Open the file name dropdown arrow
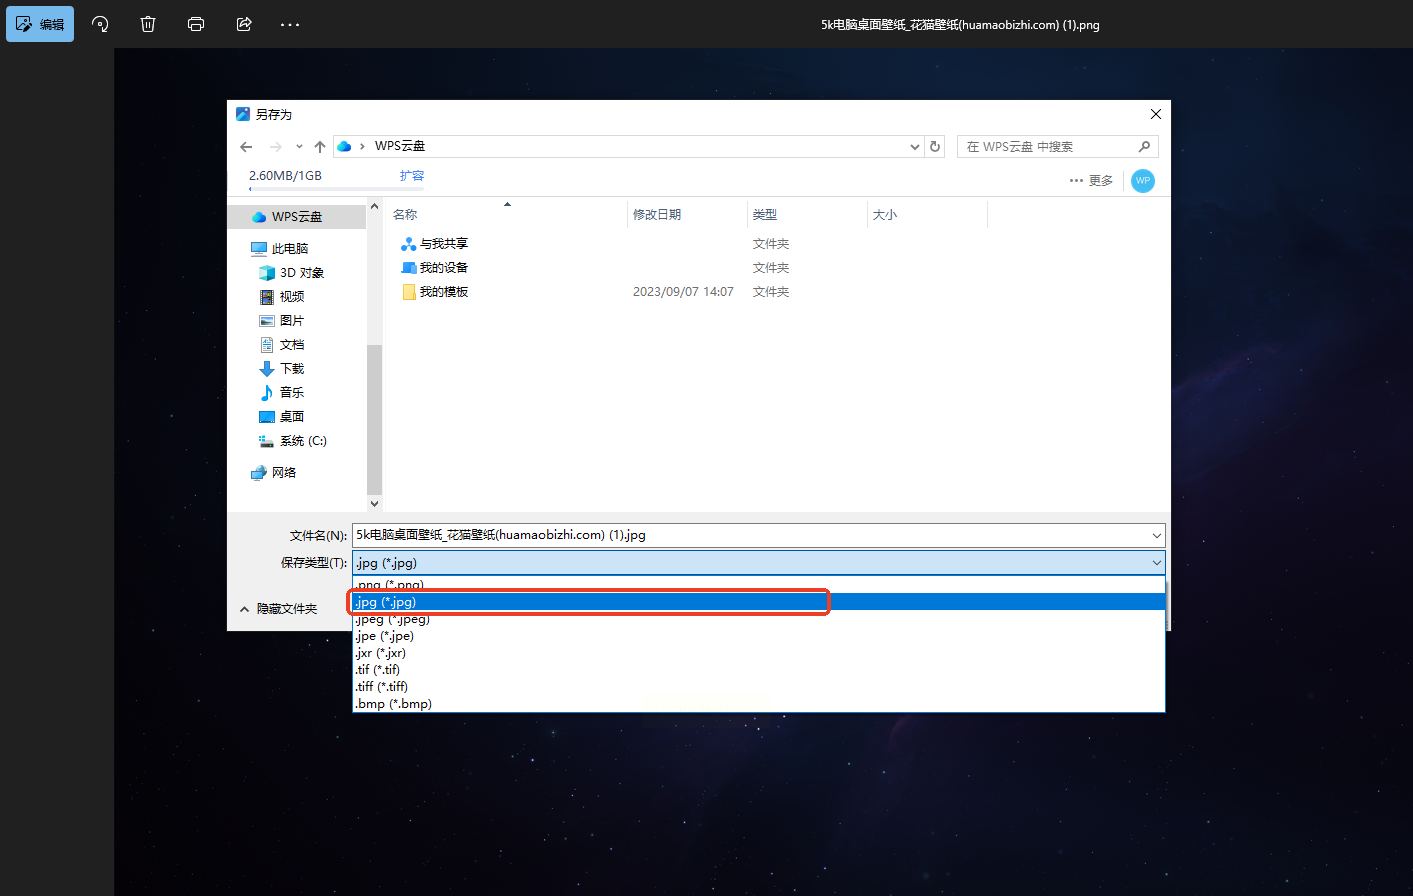The image size is (1413, 896). [x=1157, y=535]
